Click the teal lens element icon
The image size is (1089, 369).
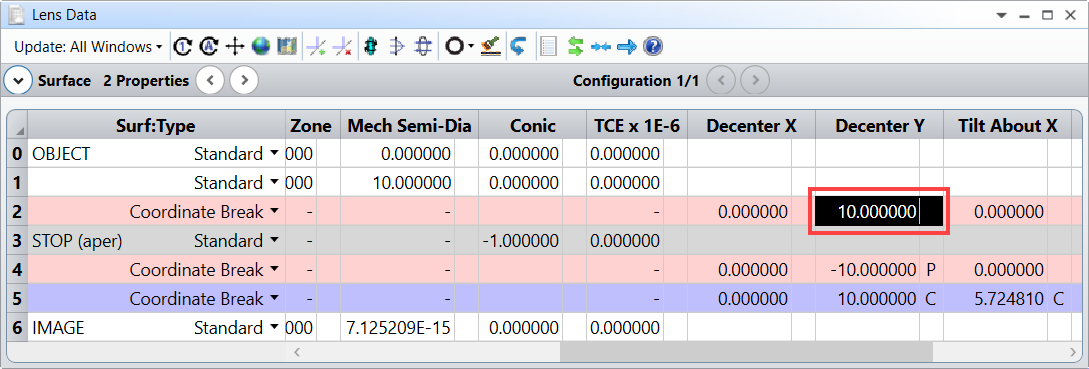click(372, 47)
